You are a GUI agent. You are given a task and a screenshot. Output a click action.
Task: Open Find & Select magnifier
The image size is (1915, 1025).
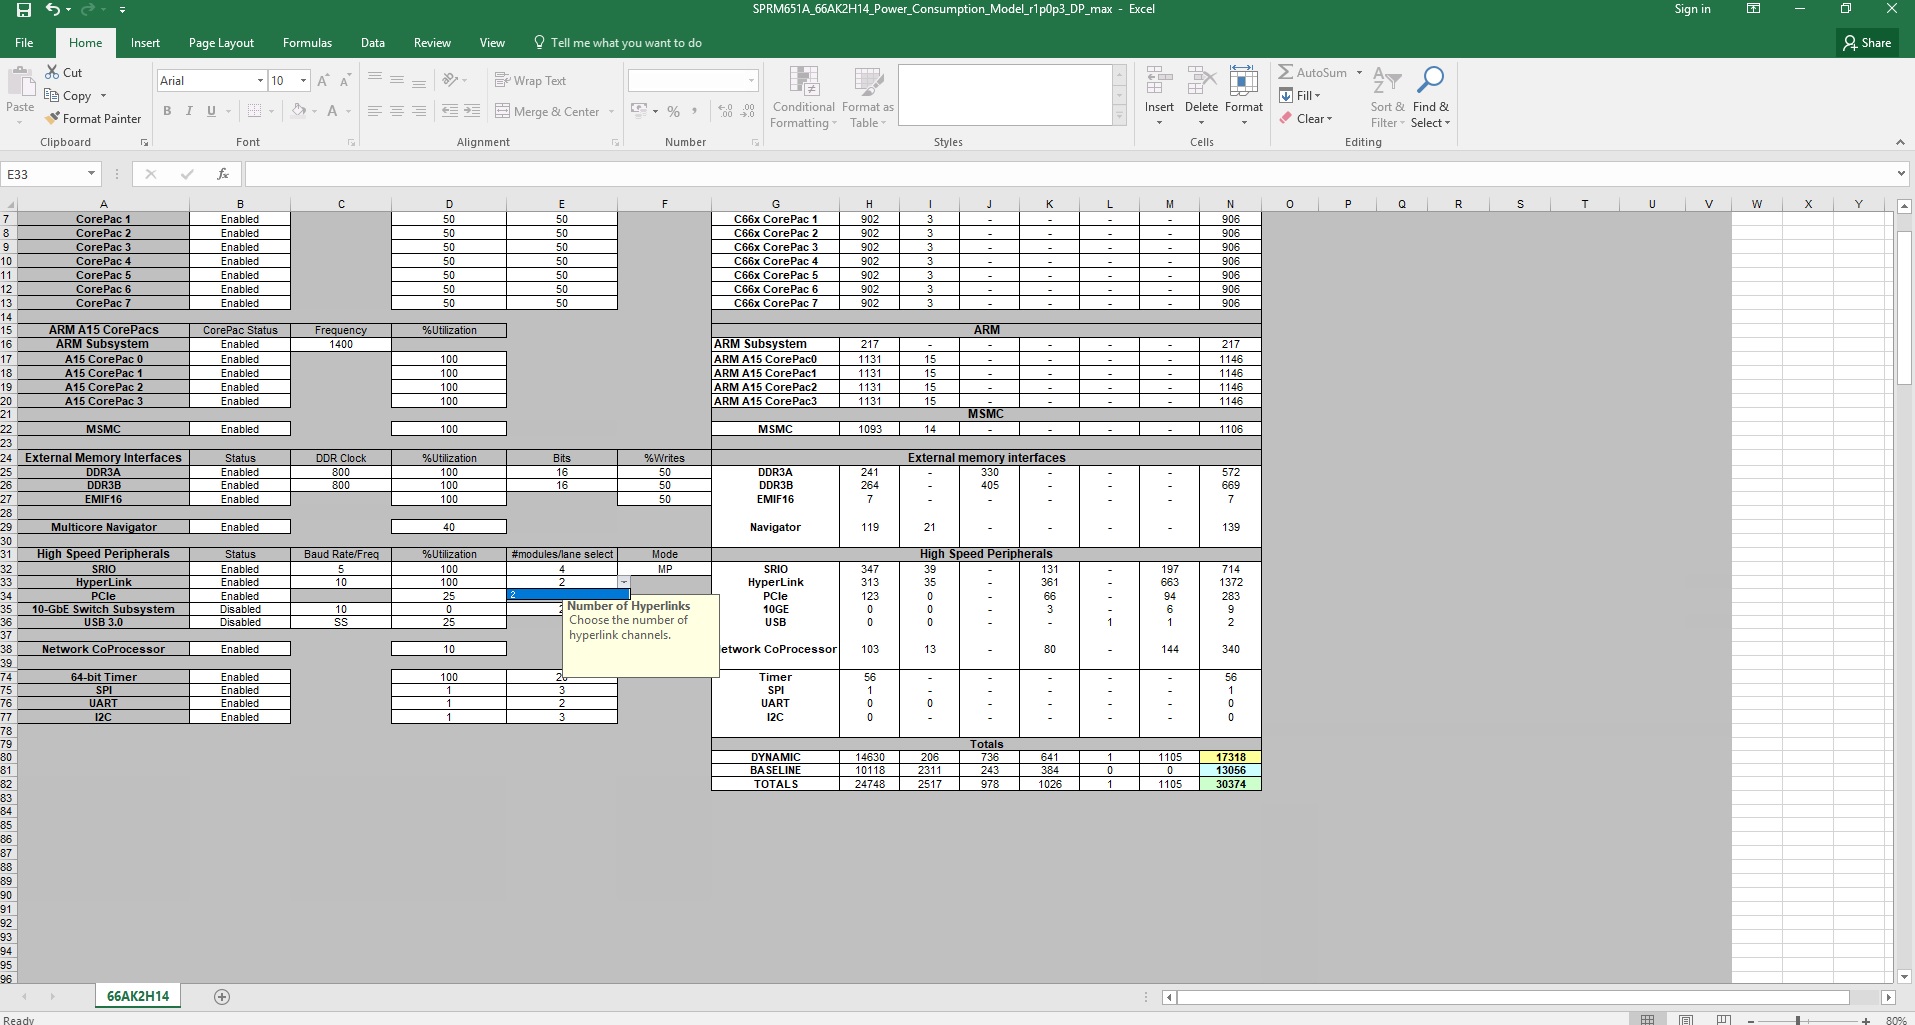(1431, 98)
